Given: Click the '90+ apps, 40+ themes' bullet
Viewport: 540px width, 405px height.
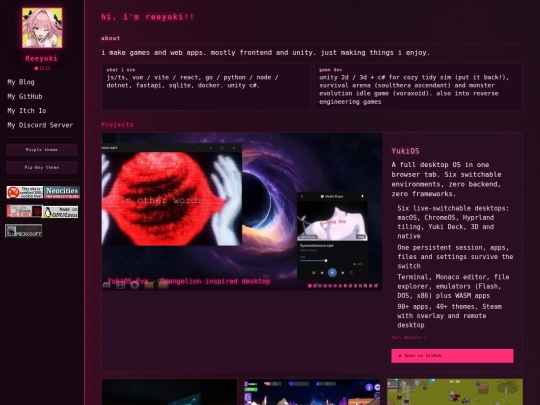Looking at the screenshot, I should pos(449,316).
